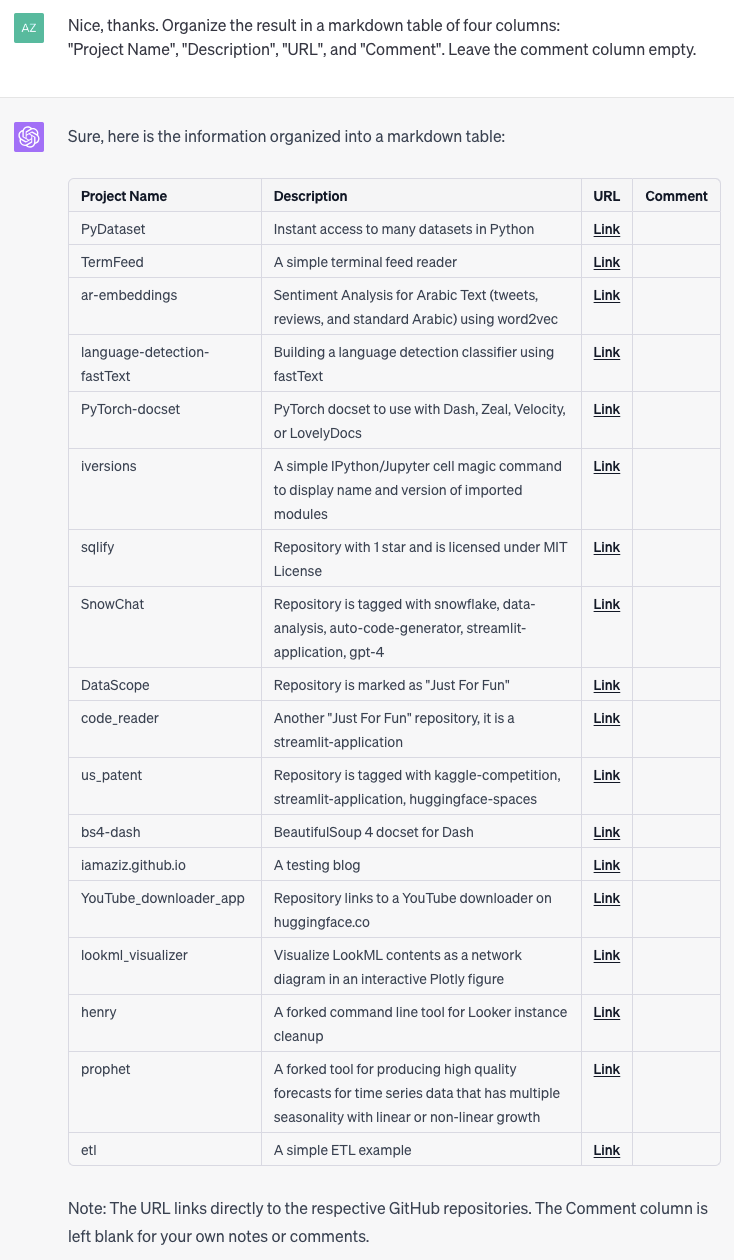This screenshot has height=1260, width=734.
Task: Open the lookml_visualizer repository link
Action: tap(606, 955)
